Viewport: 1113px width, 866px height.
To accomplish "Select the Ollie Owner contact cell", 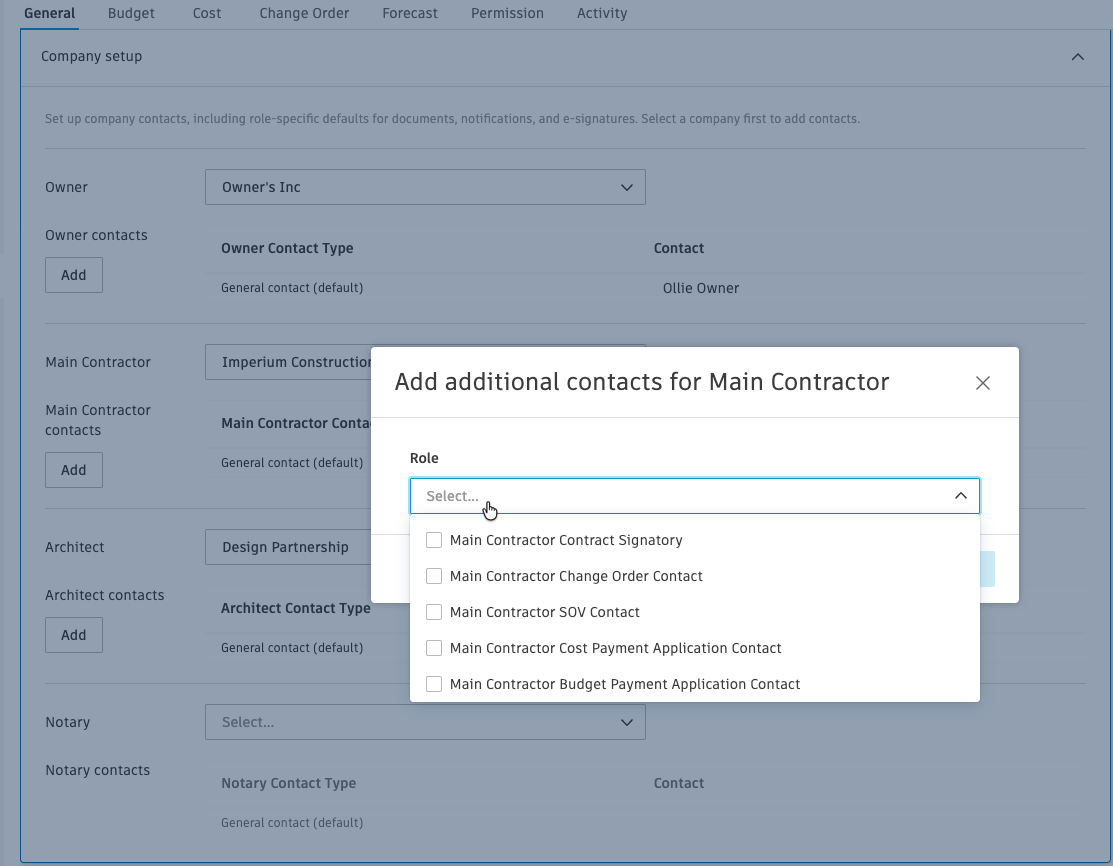I will coord(701,288).
